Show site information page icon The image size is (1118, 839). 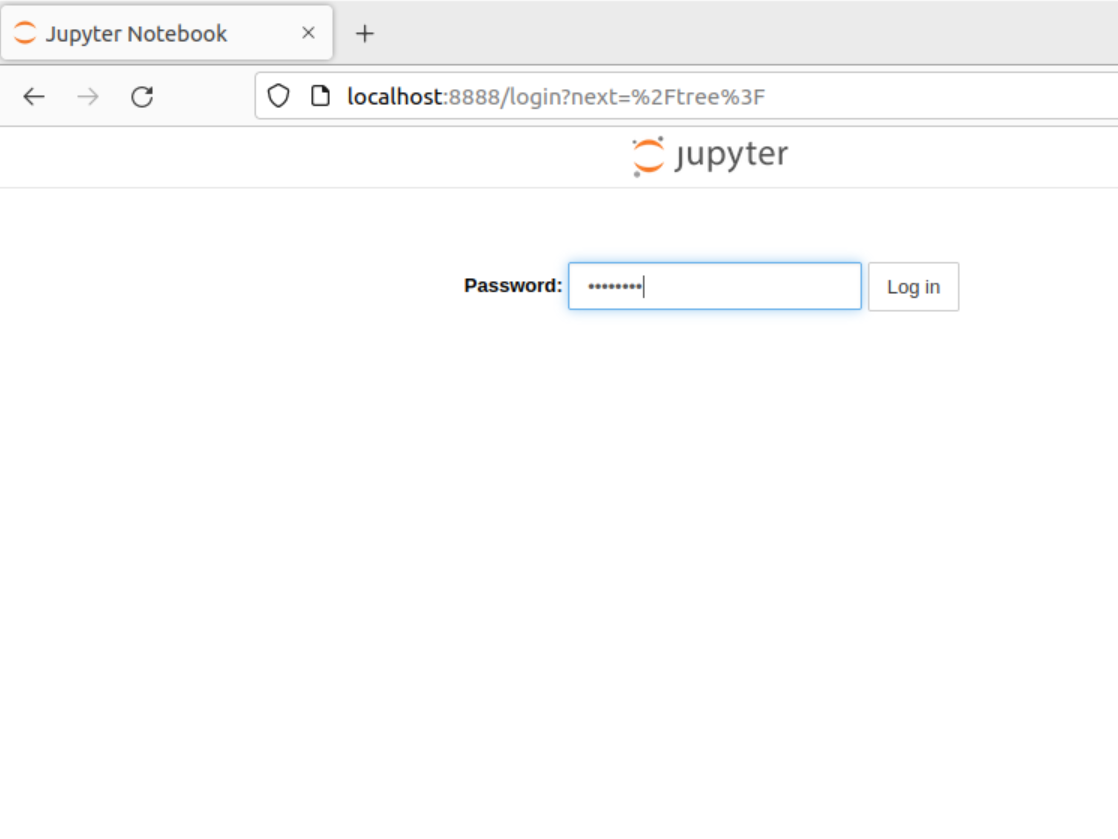click(320, 96)
